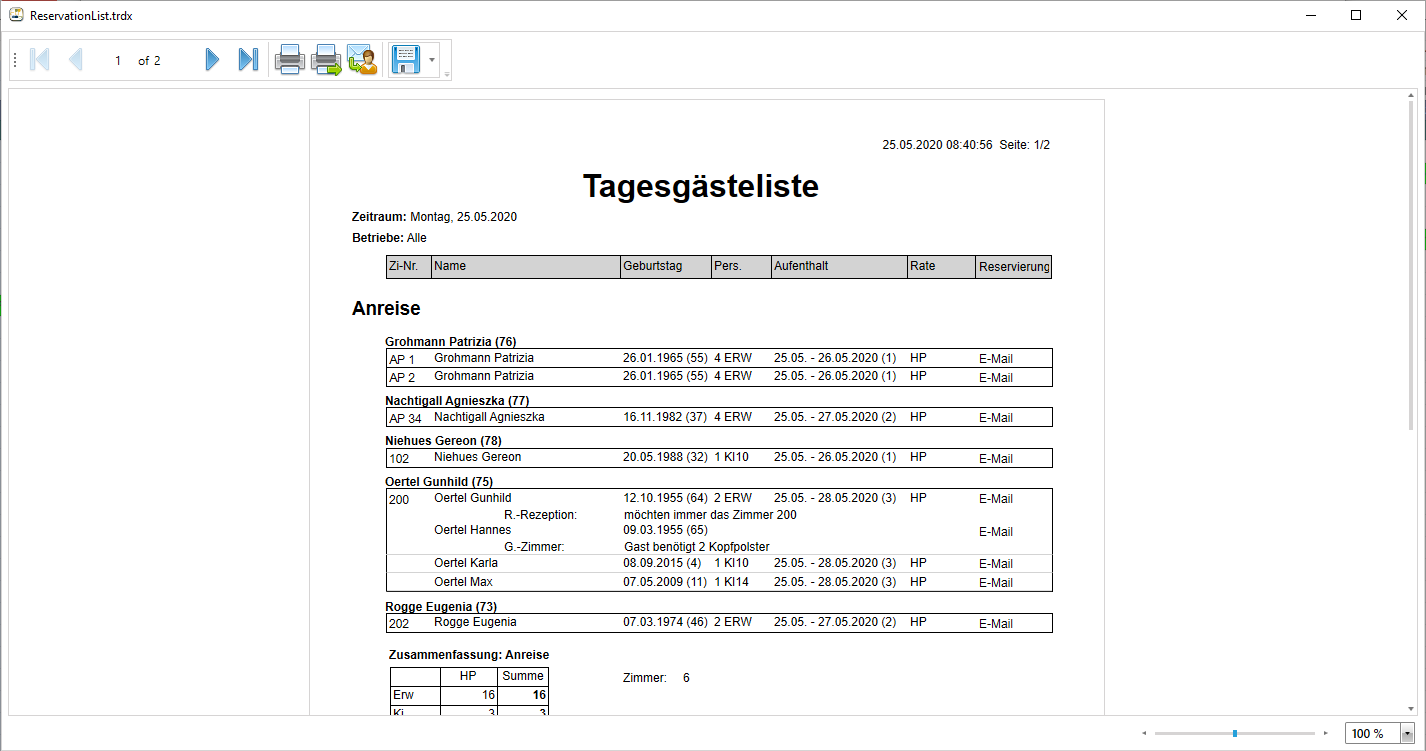Click the Anreise section heading

[x=386, y=308]
